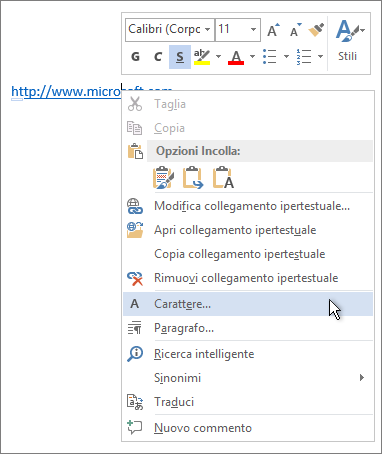Paste keep text only icon
Screen dimensions: 382x454
(223, 178)
